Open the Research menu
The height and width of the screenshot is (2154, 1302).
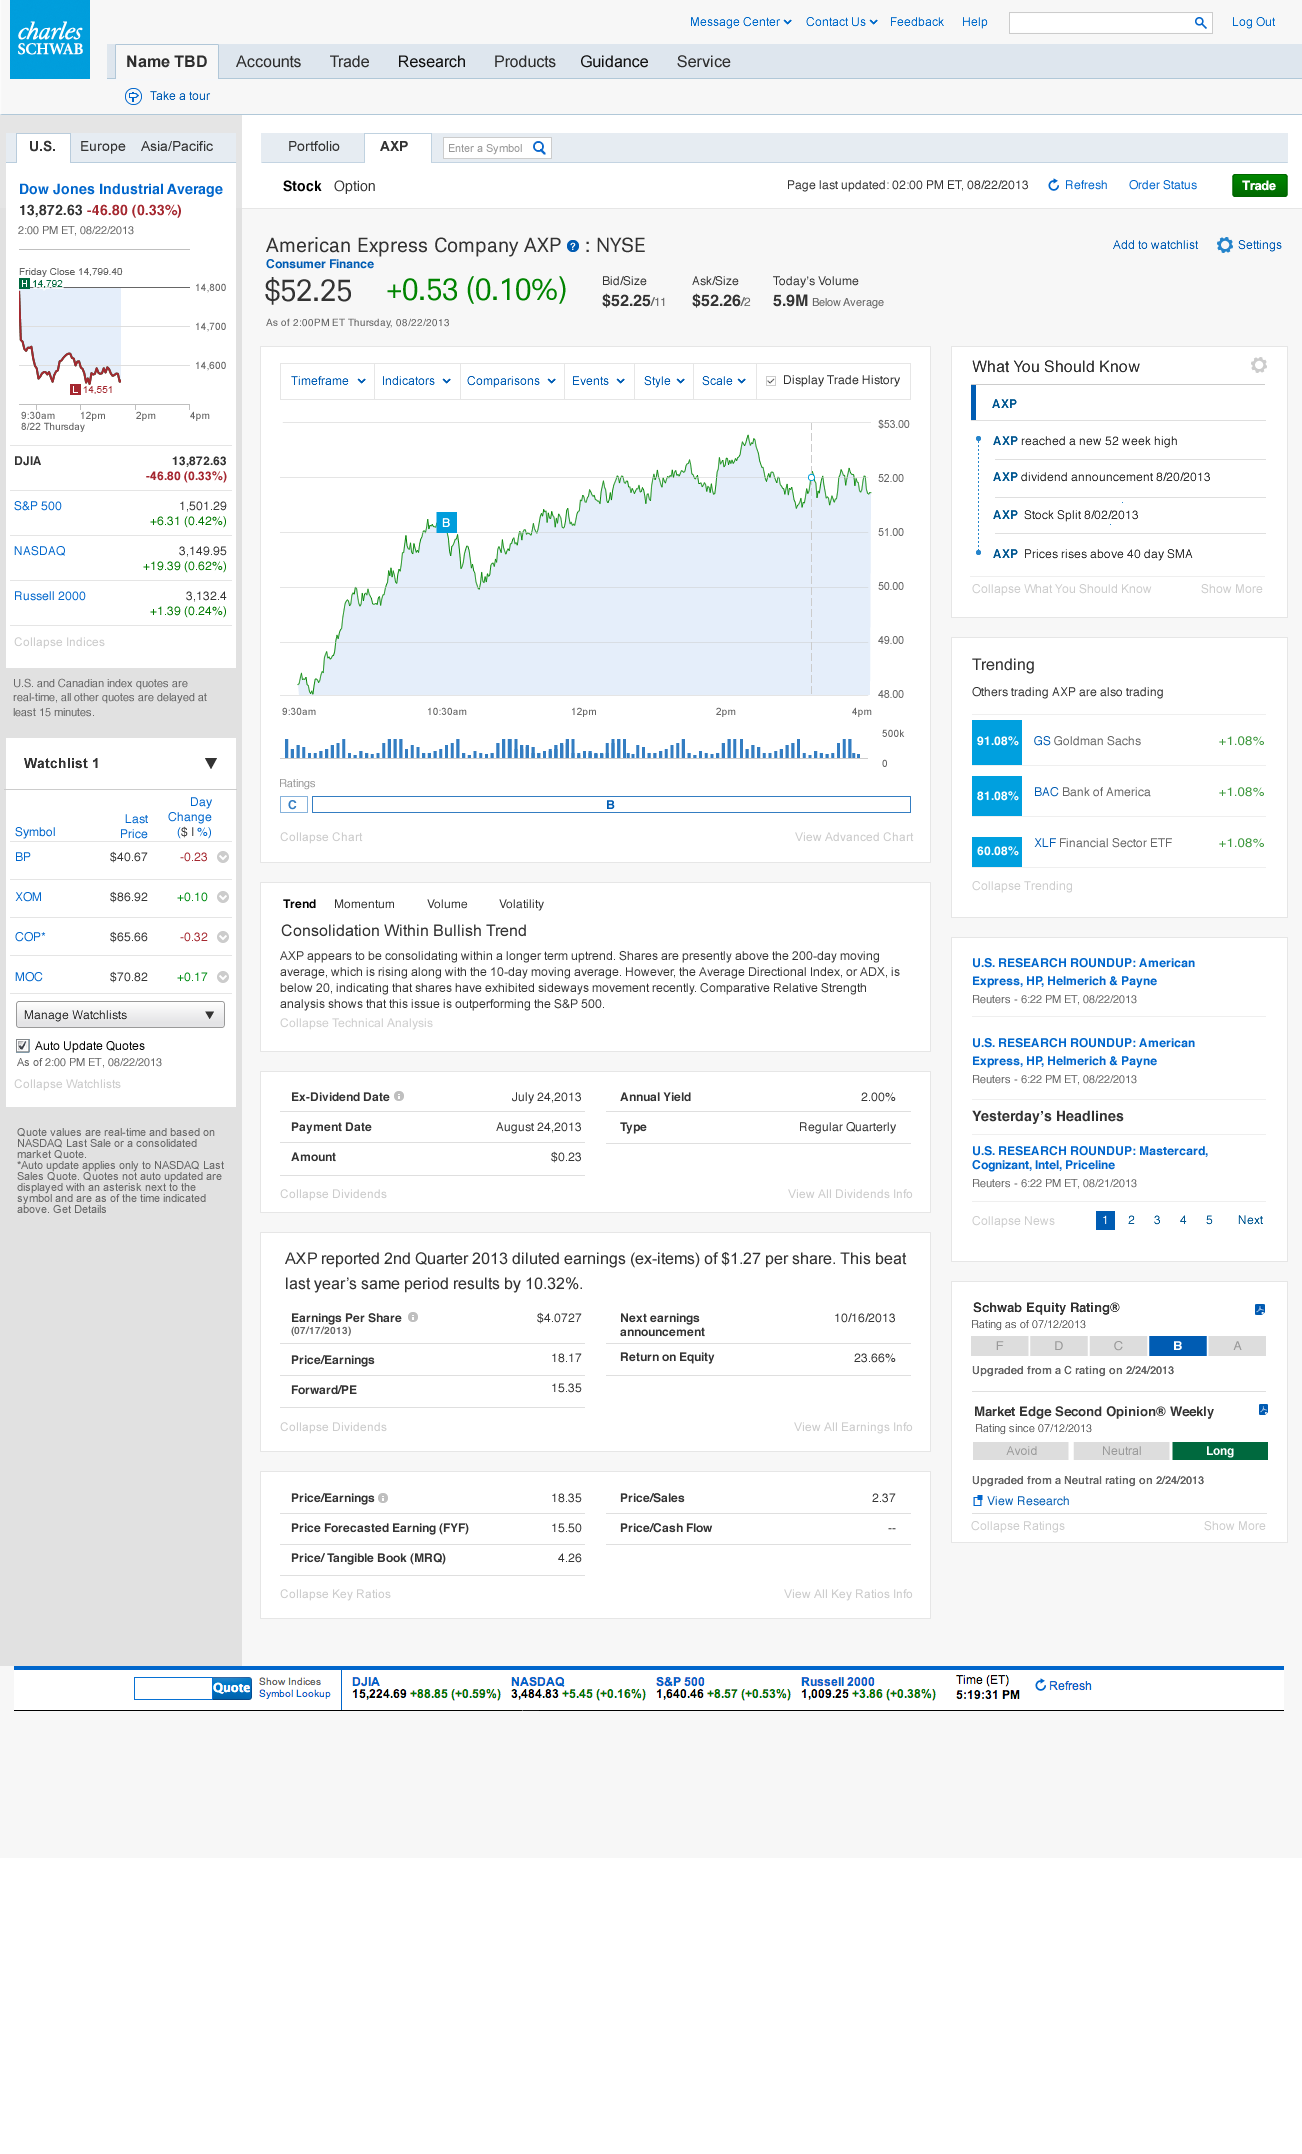click(x=431, y=62)
